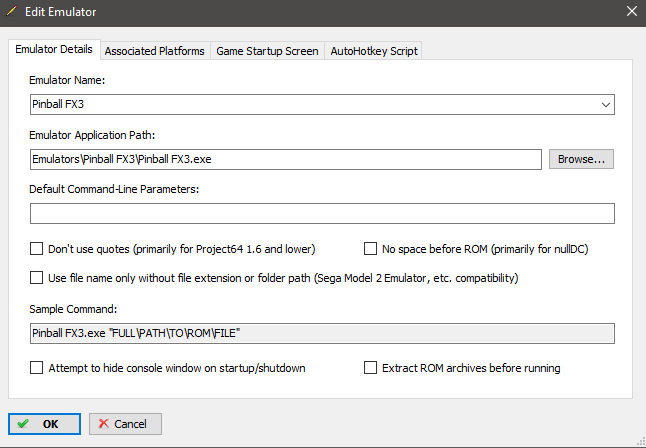
Task: Confirm changes with the OK button
Action: point(44,424)
